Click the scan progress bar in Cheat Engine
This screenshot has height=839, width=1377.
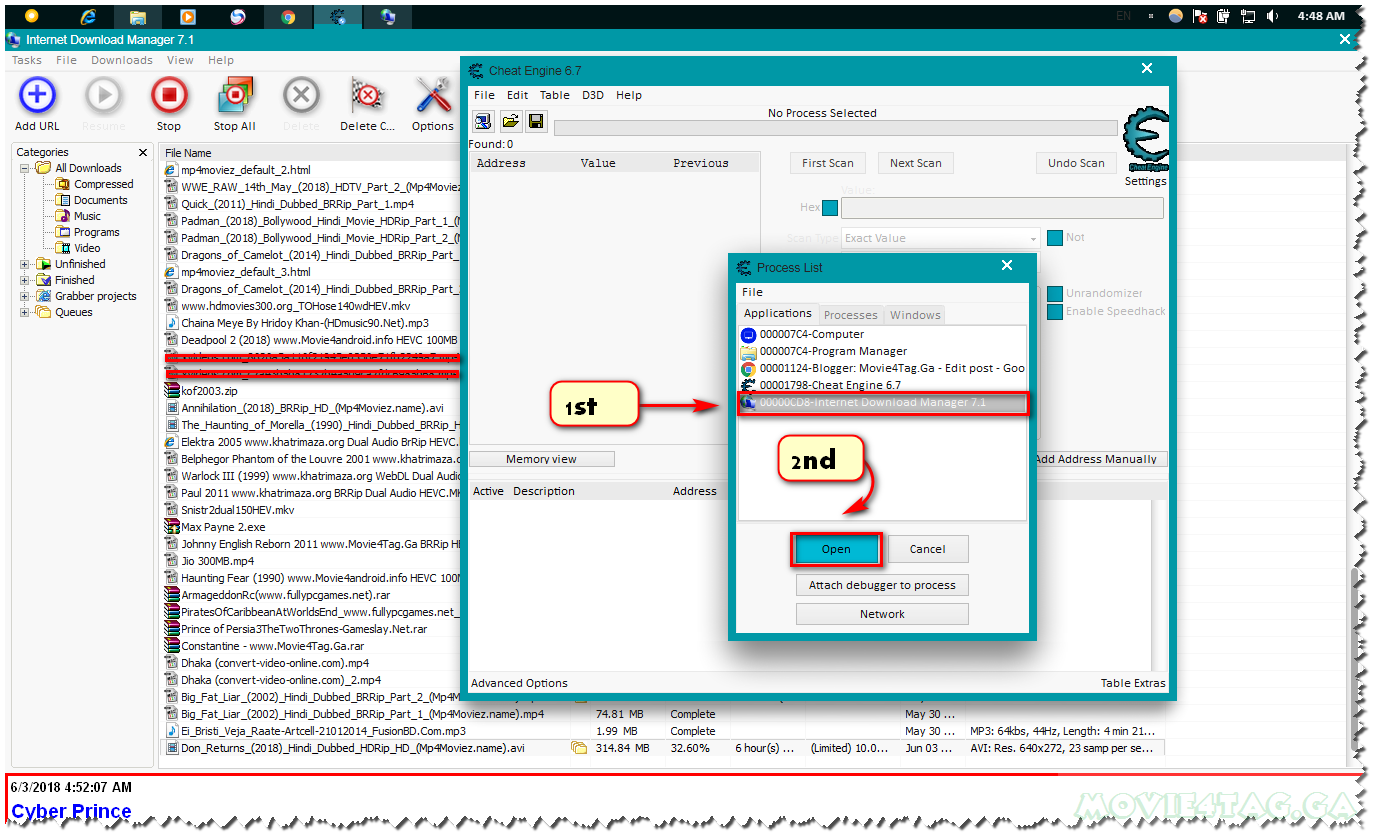(x=836, y=128)
